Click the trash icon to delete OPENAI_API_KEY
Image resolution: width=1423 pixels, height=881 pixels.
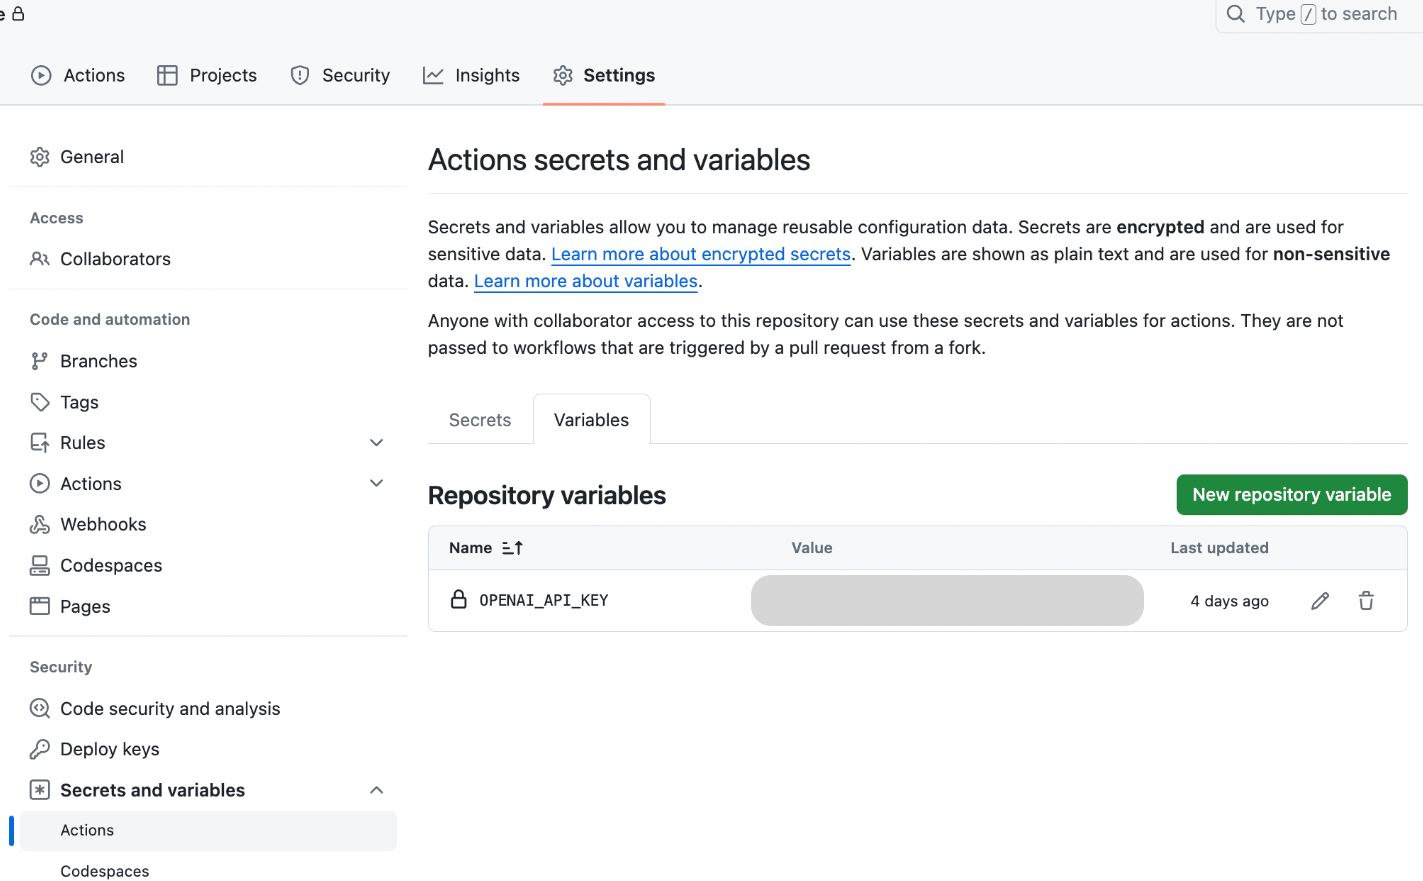point(1366,600)
